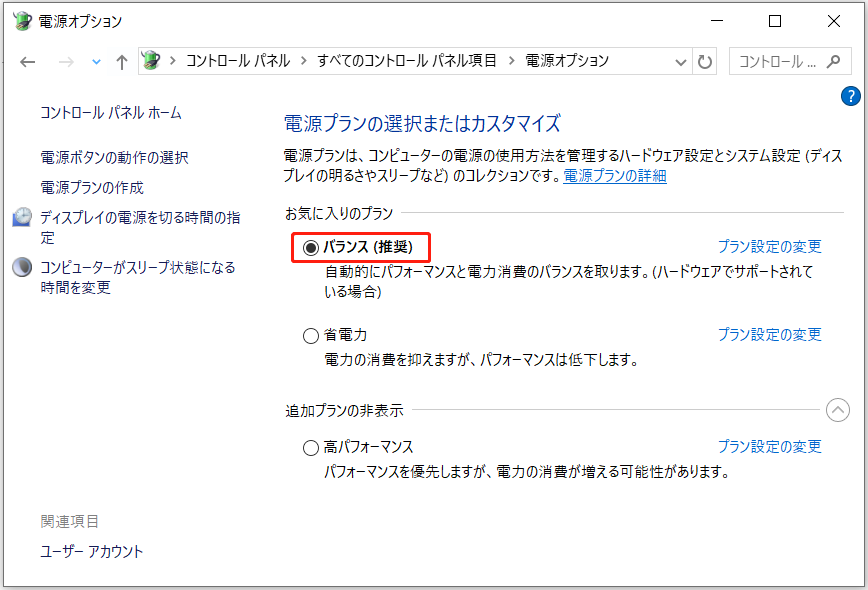868x590 pixels.
Task: Click the refresh icon in the address bar
Action: pyautogui.click(x=705, y=61)
